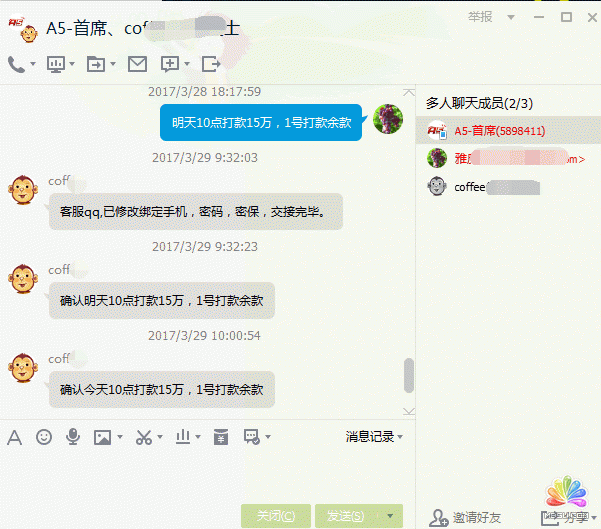Open the send button options arrow
This screenshot has height=529, width=601.
coord(390,516)
